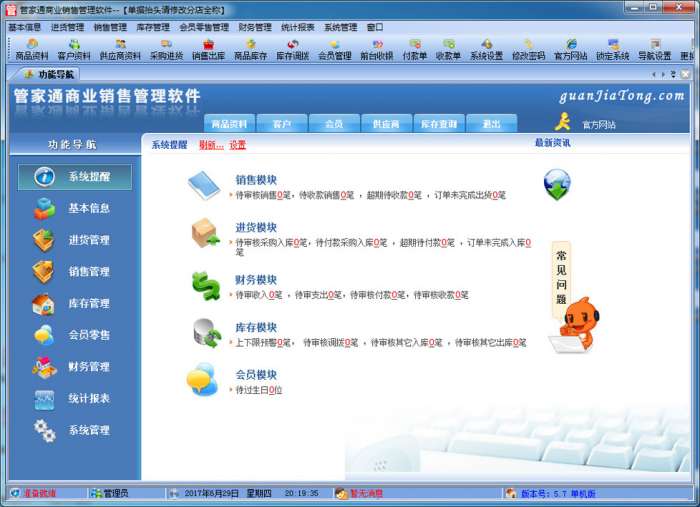
Task: Click the 刷新 link
Action: pos(211,145)
